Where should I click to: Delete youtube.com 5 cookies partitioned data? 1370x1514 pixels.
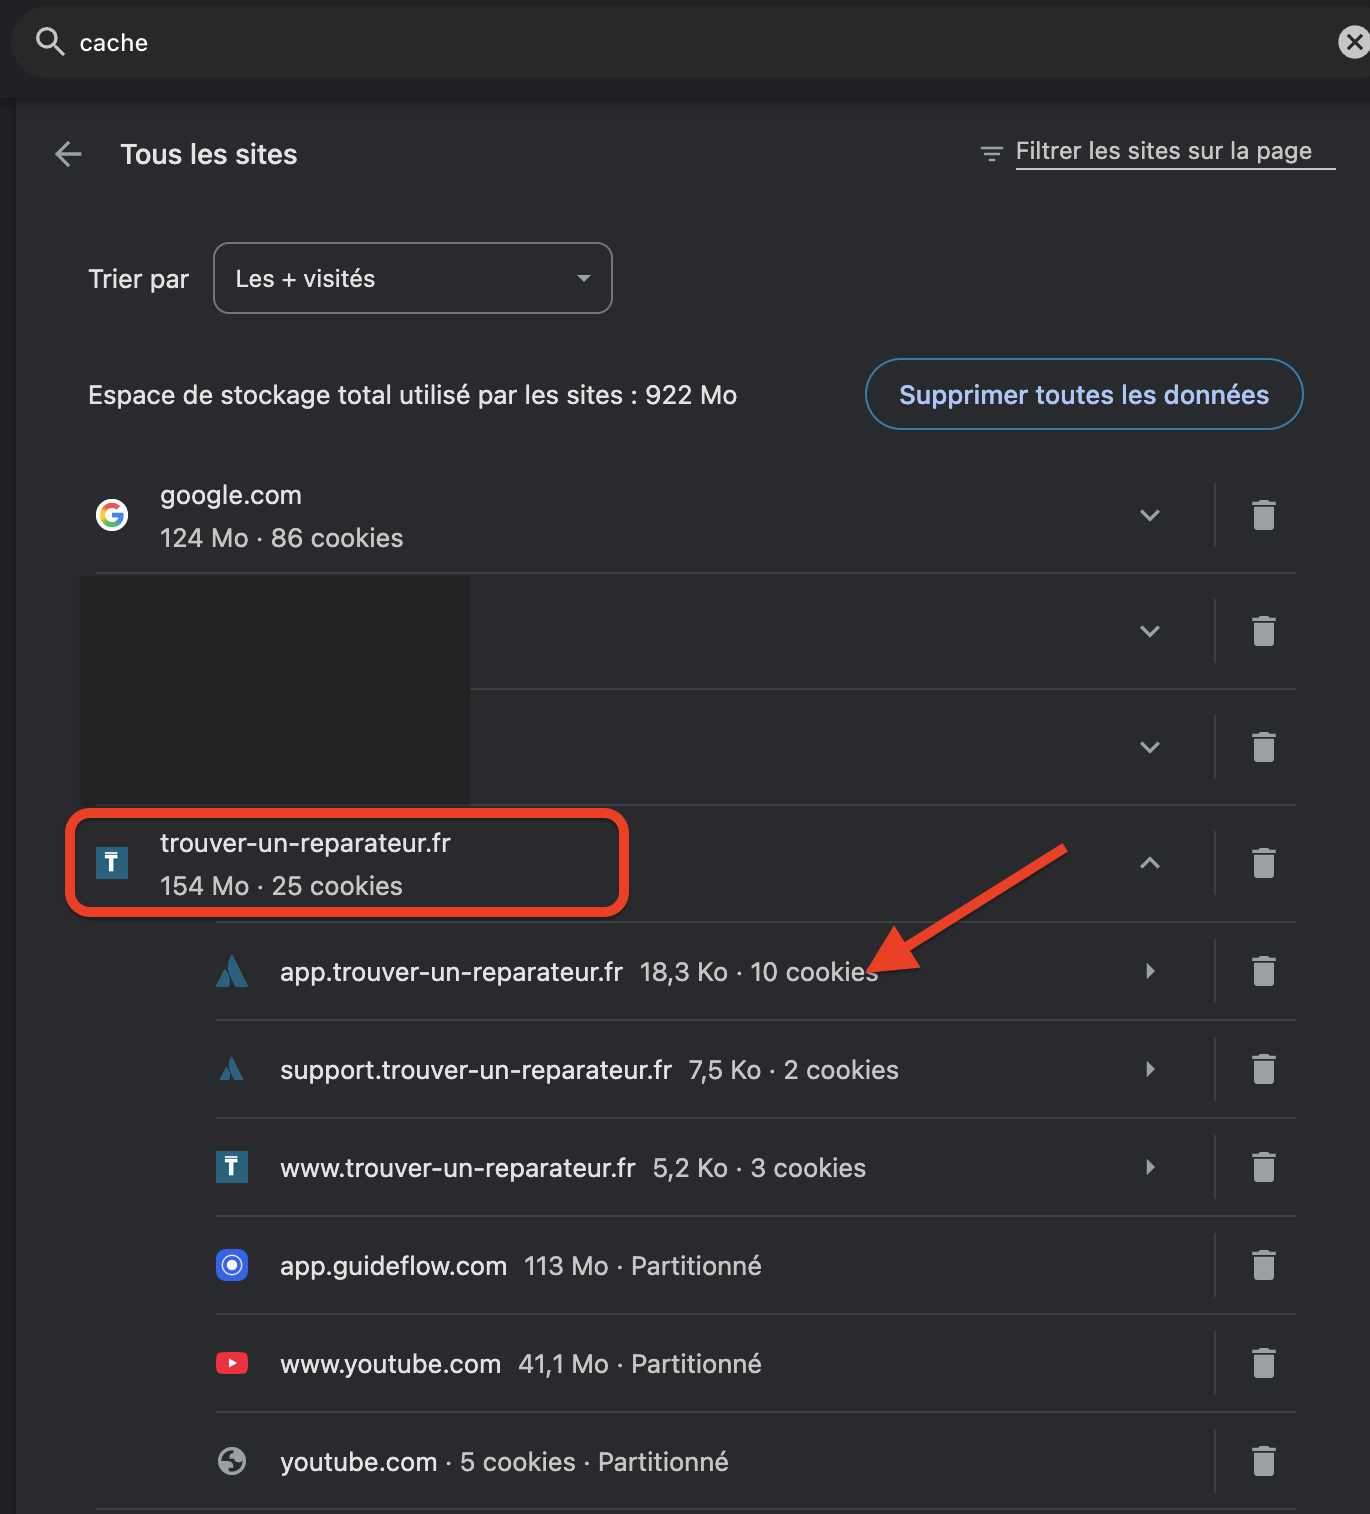click(1264, 1461)
